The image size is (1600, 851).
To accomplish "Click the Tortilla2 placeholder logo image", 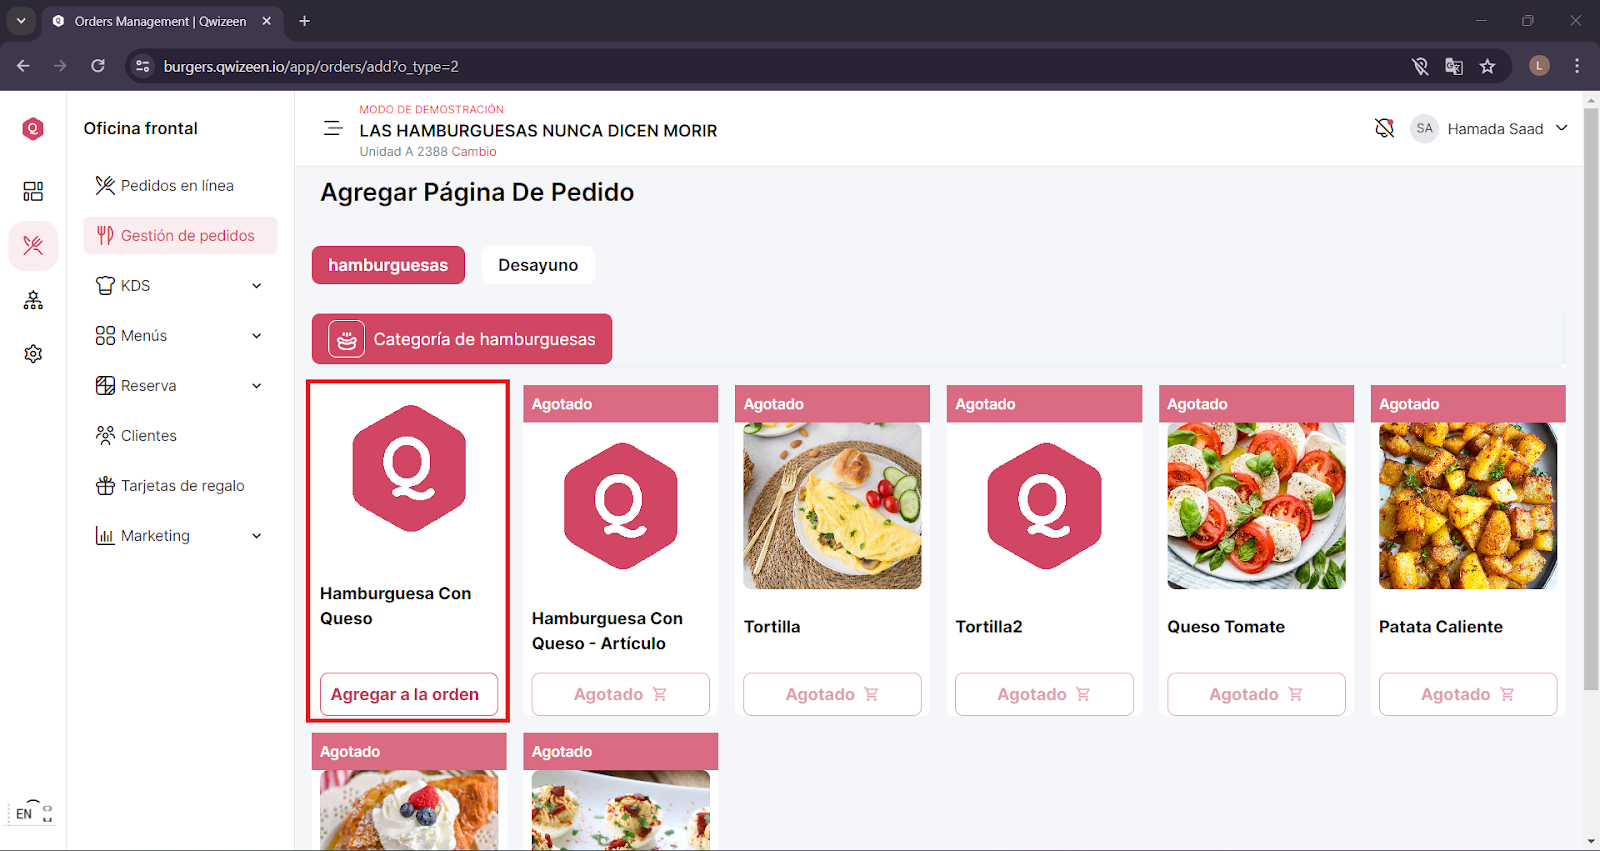I will [x=1044, y=506].
